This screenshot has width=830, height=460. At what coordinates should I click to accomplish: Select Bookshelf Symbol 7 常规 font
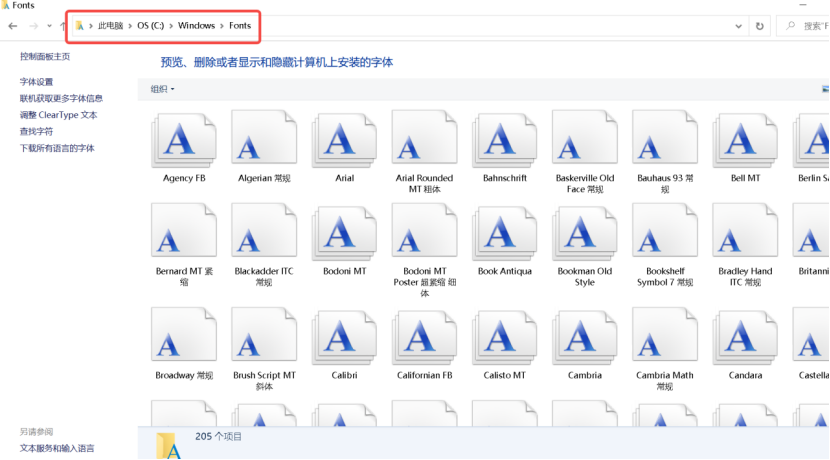pyautogui.click(x=665, y=231)
